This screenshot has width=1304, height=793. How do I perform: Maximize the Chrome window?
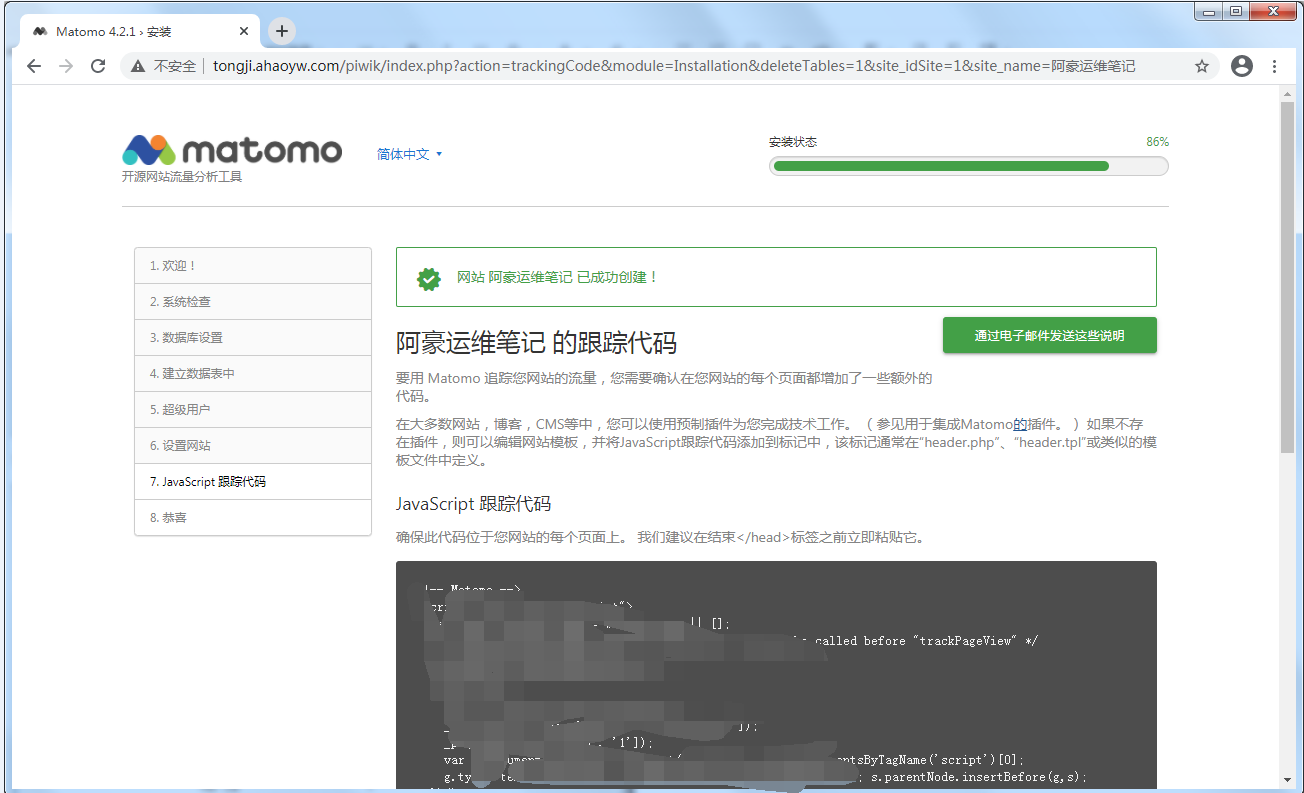(1237, 11)
